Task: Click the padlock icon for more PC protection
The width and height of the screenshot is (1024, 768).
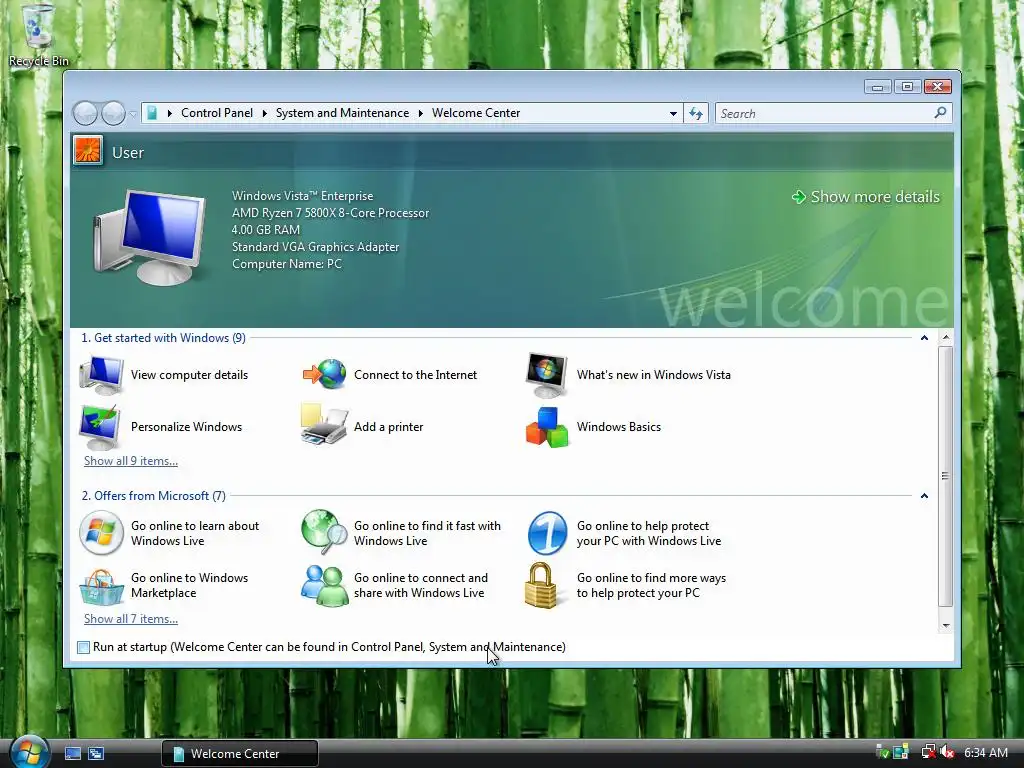Action: (x=542, y=585)
